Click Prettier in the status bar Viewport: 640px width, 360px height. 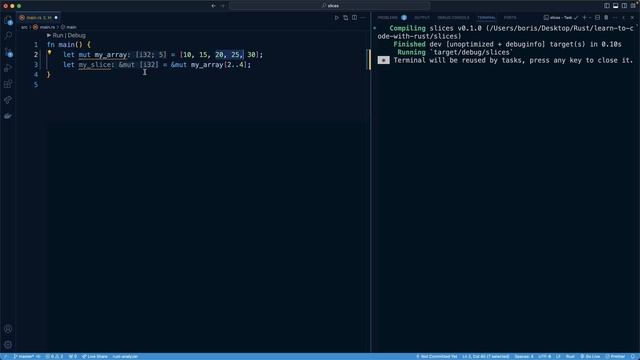coord(615,356)
